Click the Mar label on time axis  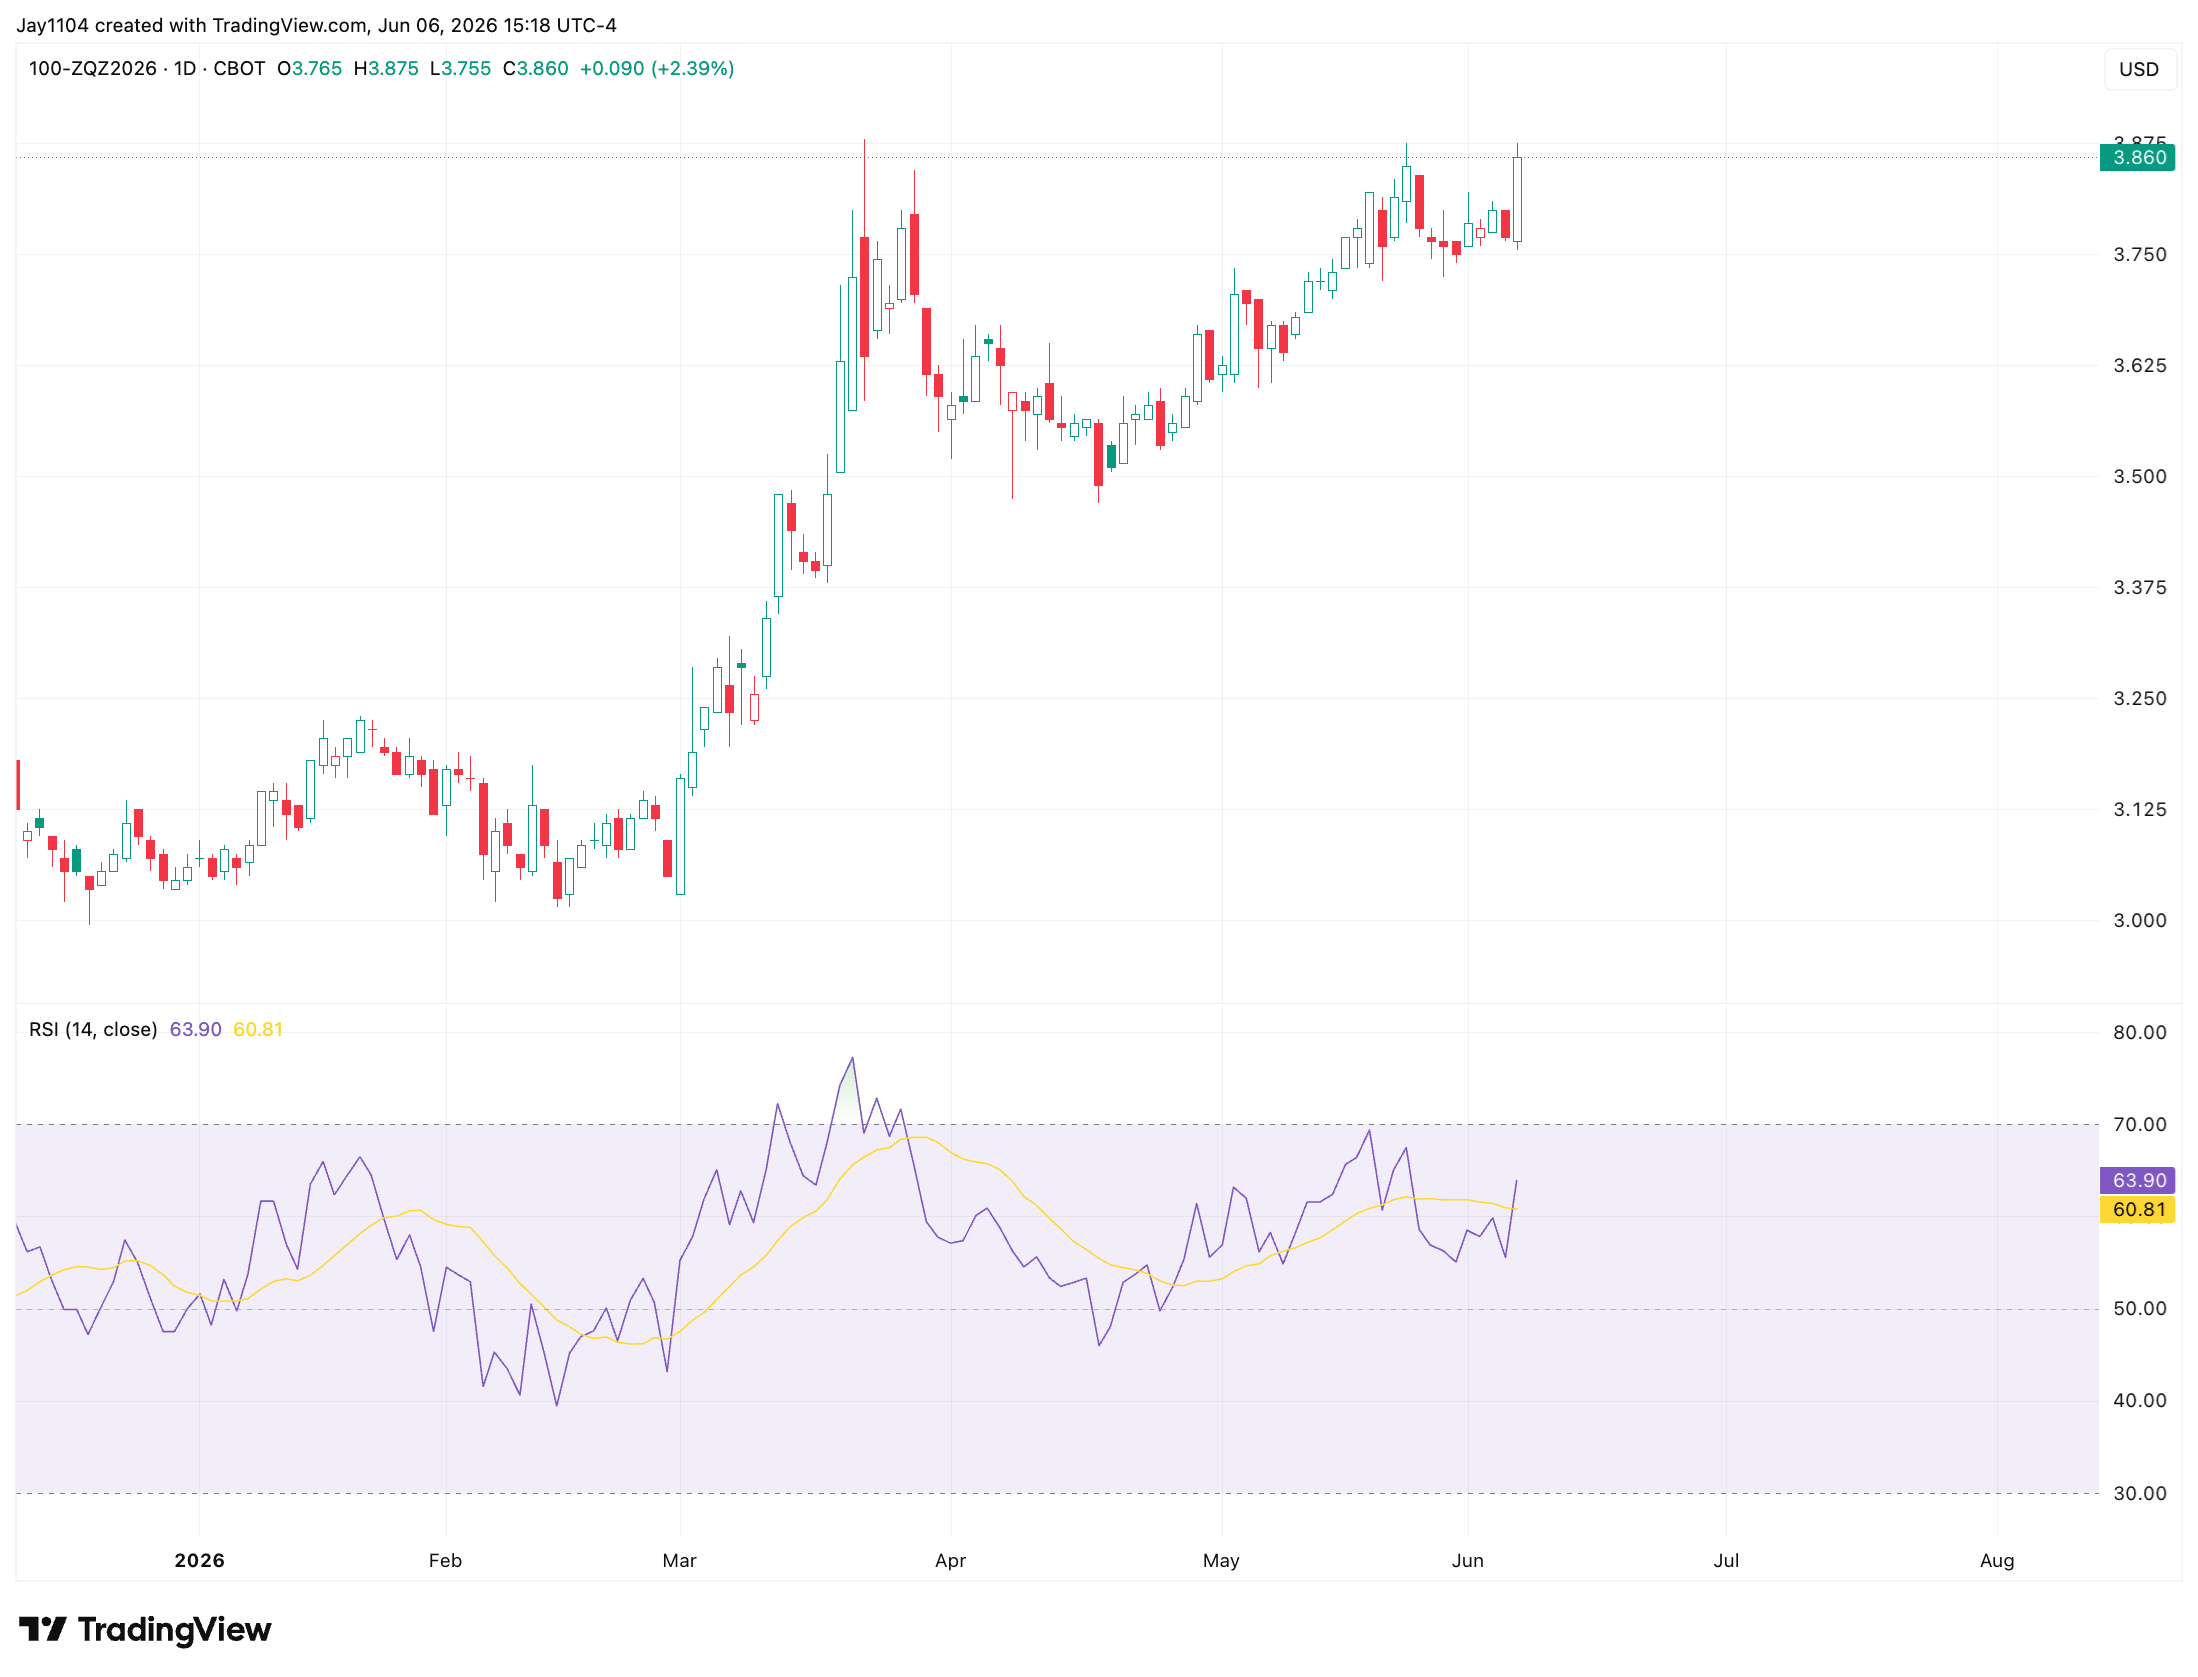[x=679, y=1560]
